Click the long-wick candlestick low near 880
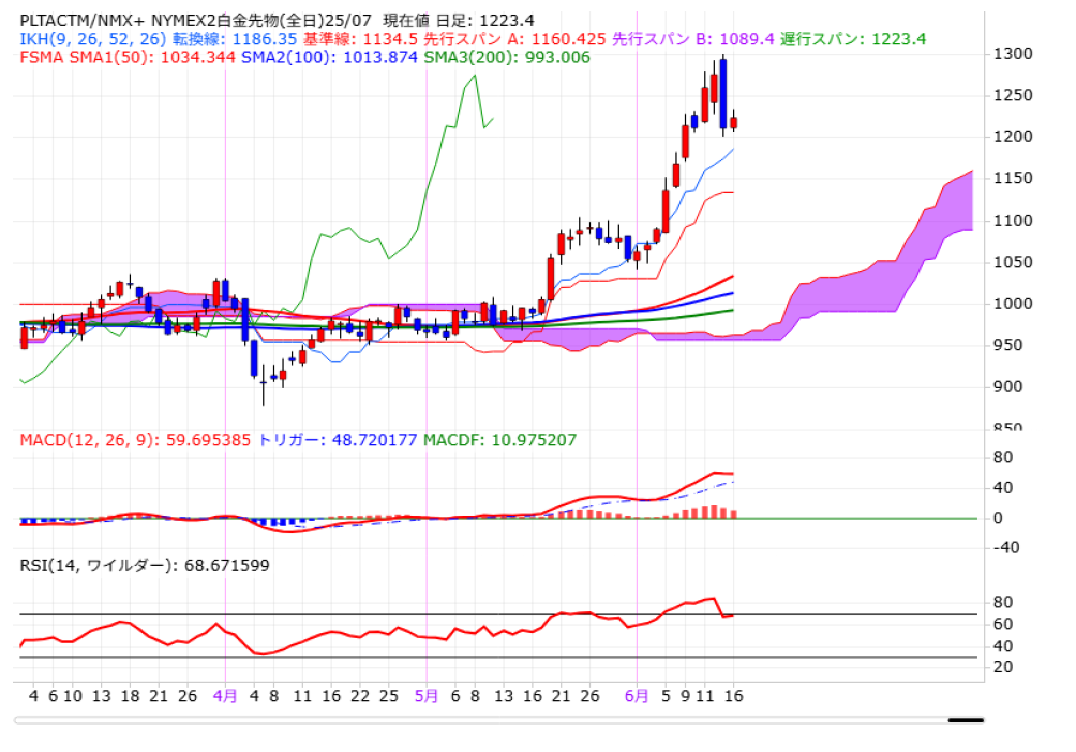The width and height of the screenshot is (1076, 752). click(264, 384)
